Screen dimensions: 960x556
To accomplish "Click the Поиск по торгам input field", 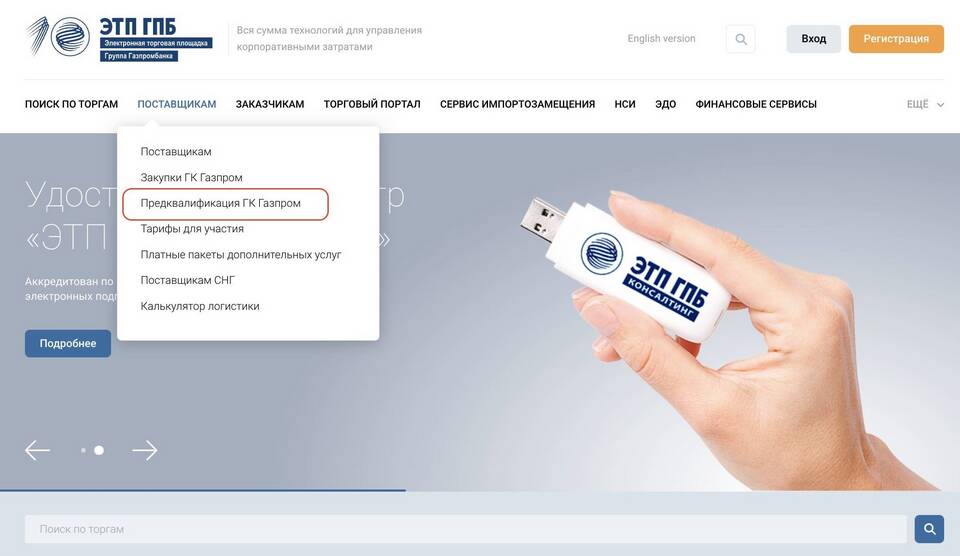I will click(x=465, y=529).
